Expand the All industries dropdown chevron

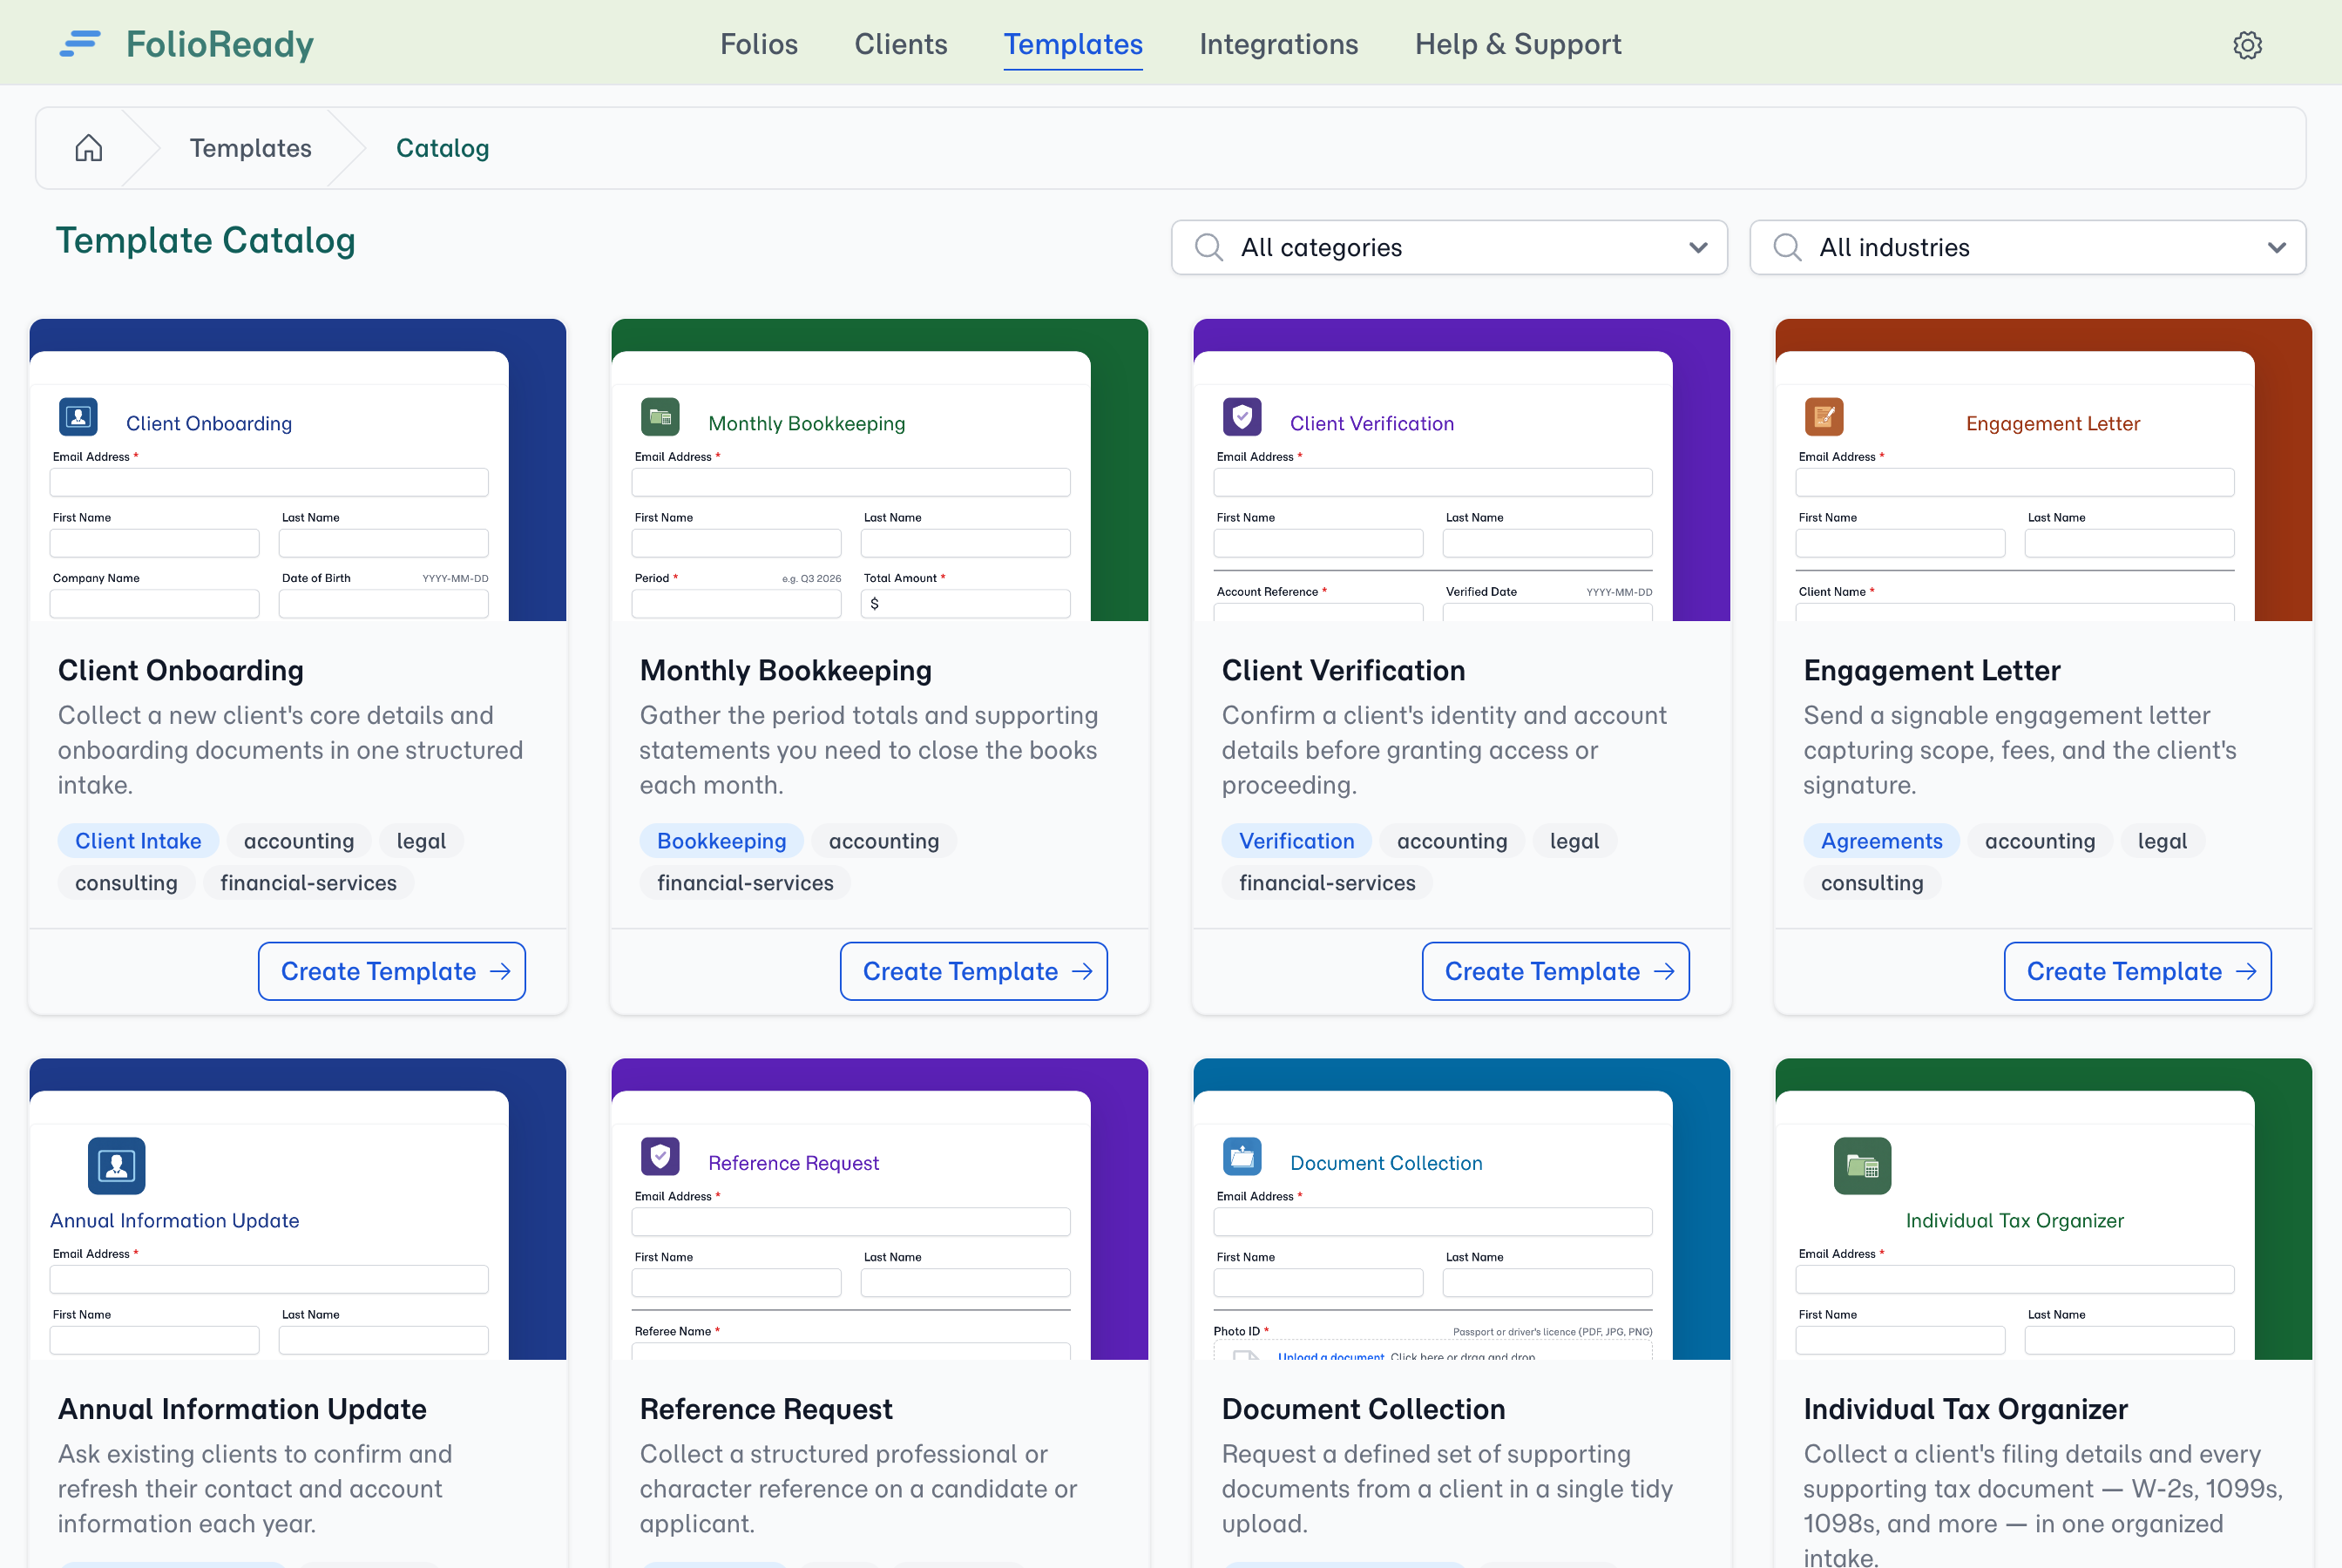pos(2277,247)
